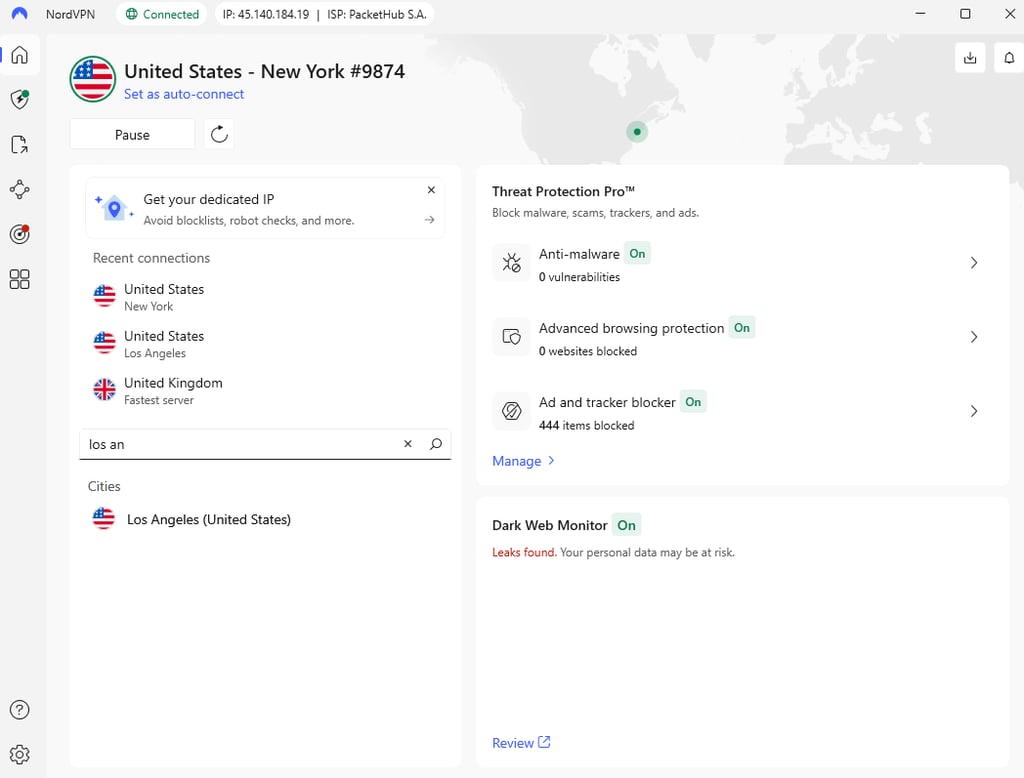This screenshot has width=1024, height=778.
Task: Expand Advanced browsing protection chevron
Action: click(x=974, y=337)
